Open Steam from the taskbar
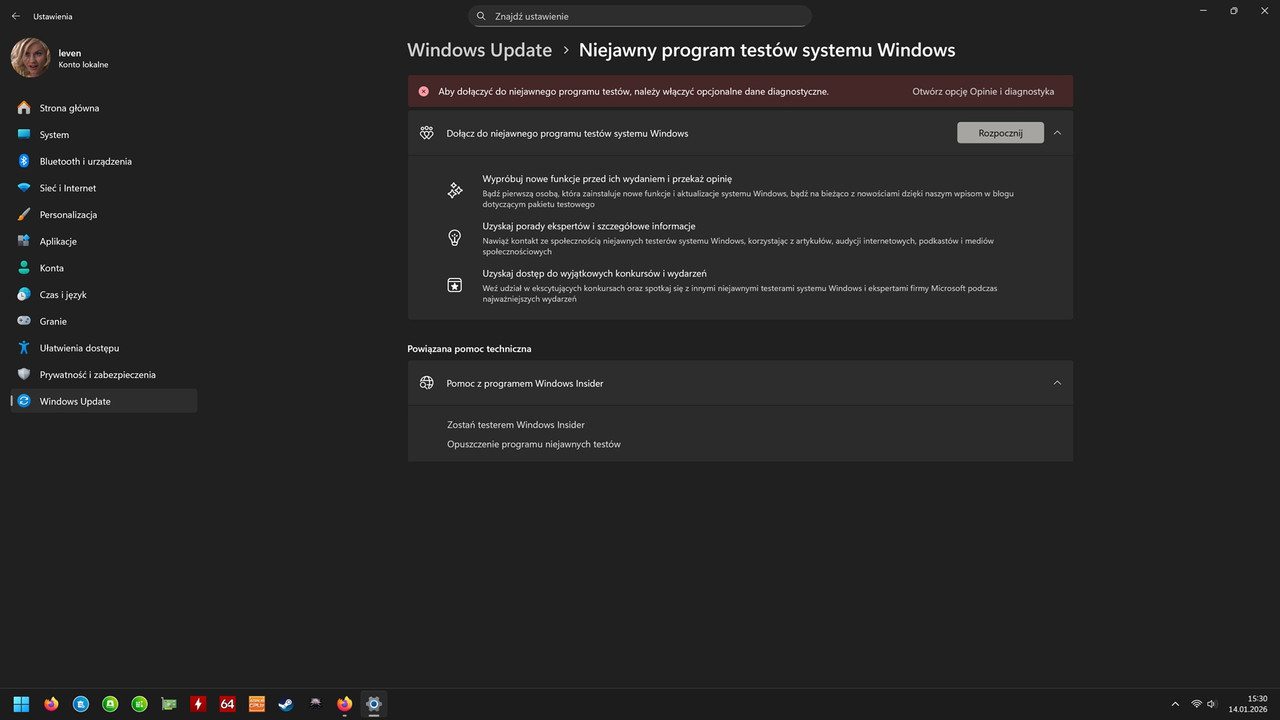This screenshot has height=720, width=1280. point(286,704)
